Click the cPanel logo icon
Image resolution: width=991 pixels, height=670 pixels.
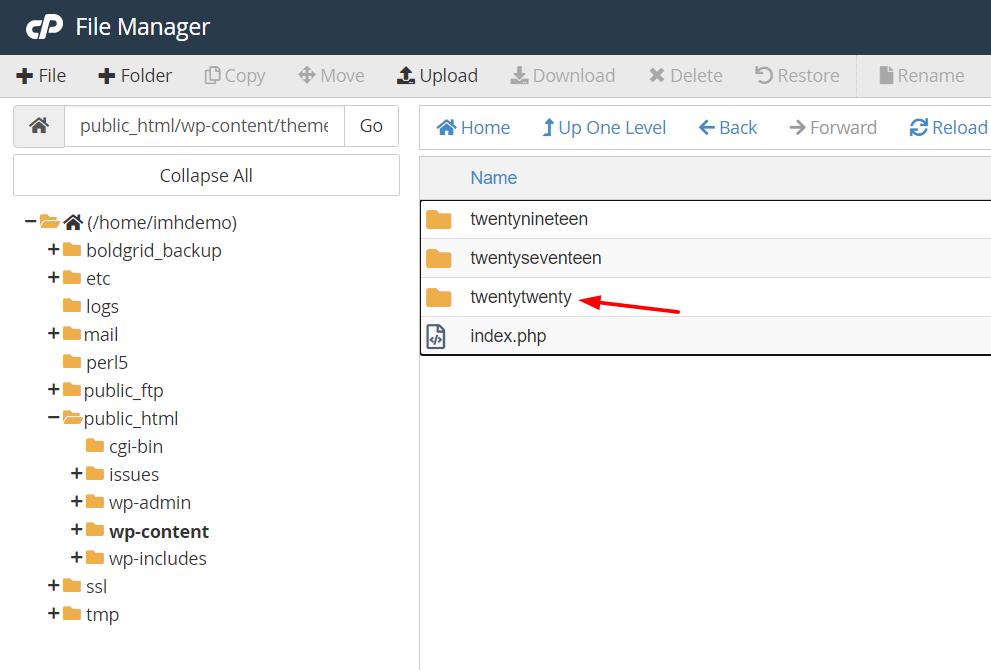tap(44, 27)
